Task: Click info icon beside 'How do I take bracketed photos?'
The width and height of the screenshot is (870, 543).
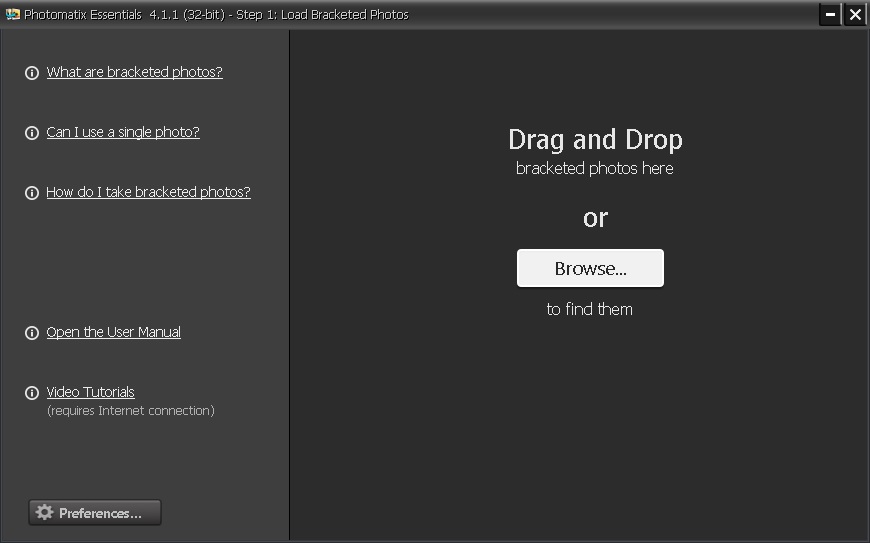Action: 32,192
